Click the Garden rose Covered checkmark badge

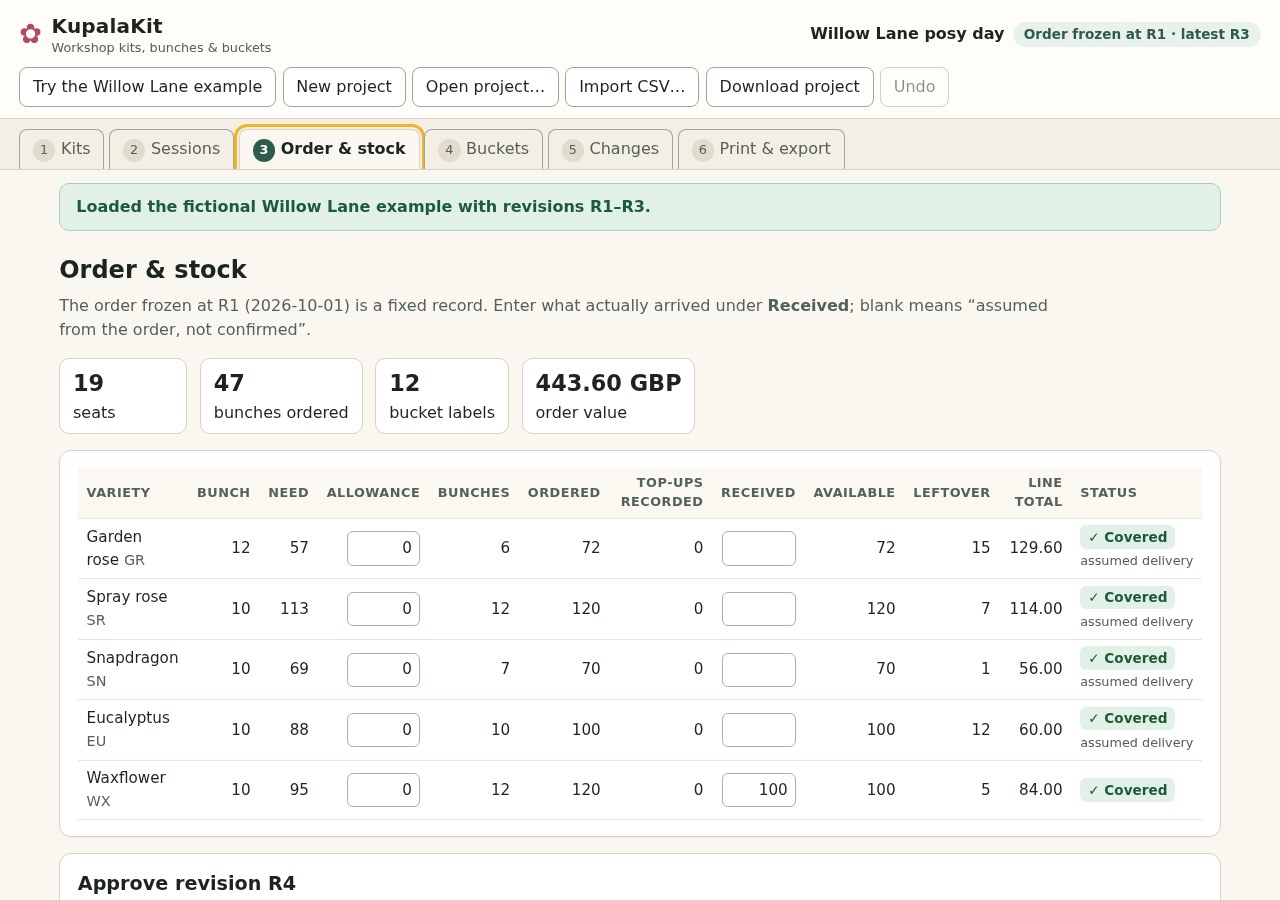point(1127,537)
